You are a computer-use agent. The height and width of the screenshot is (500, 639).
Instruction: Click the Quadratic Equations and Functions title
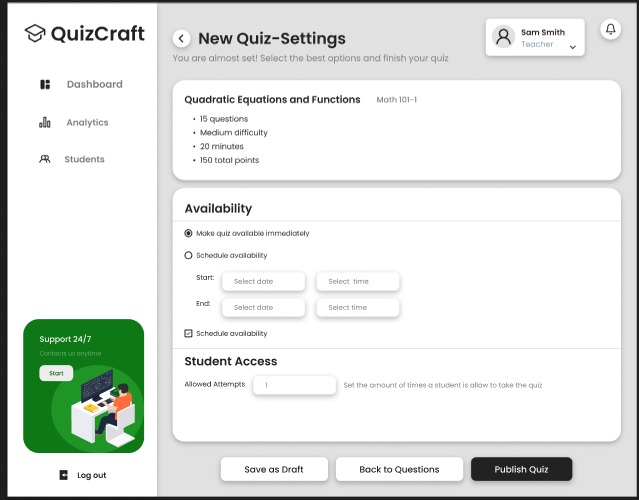(x=272, y=99)
